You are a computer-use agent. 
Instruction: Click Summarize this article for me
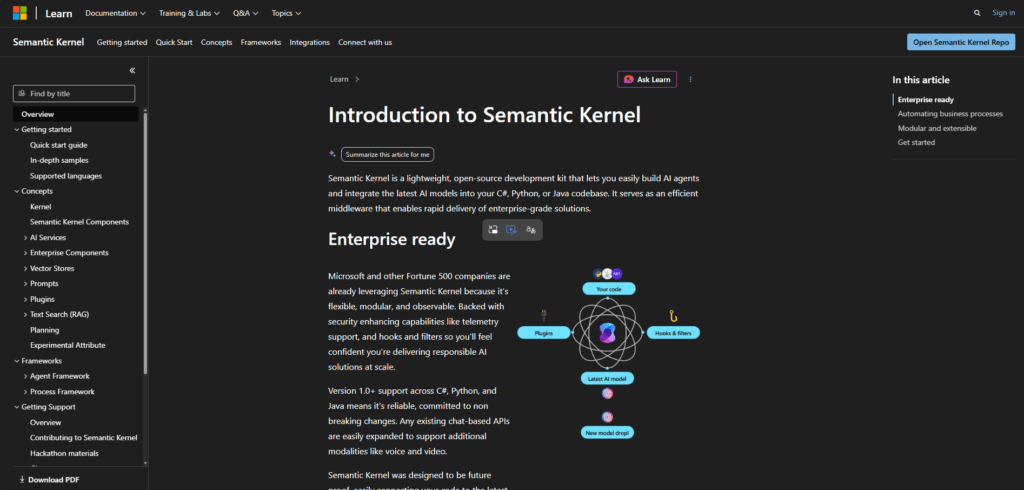click(x=388, y=155)
